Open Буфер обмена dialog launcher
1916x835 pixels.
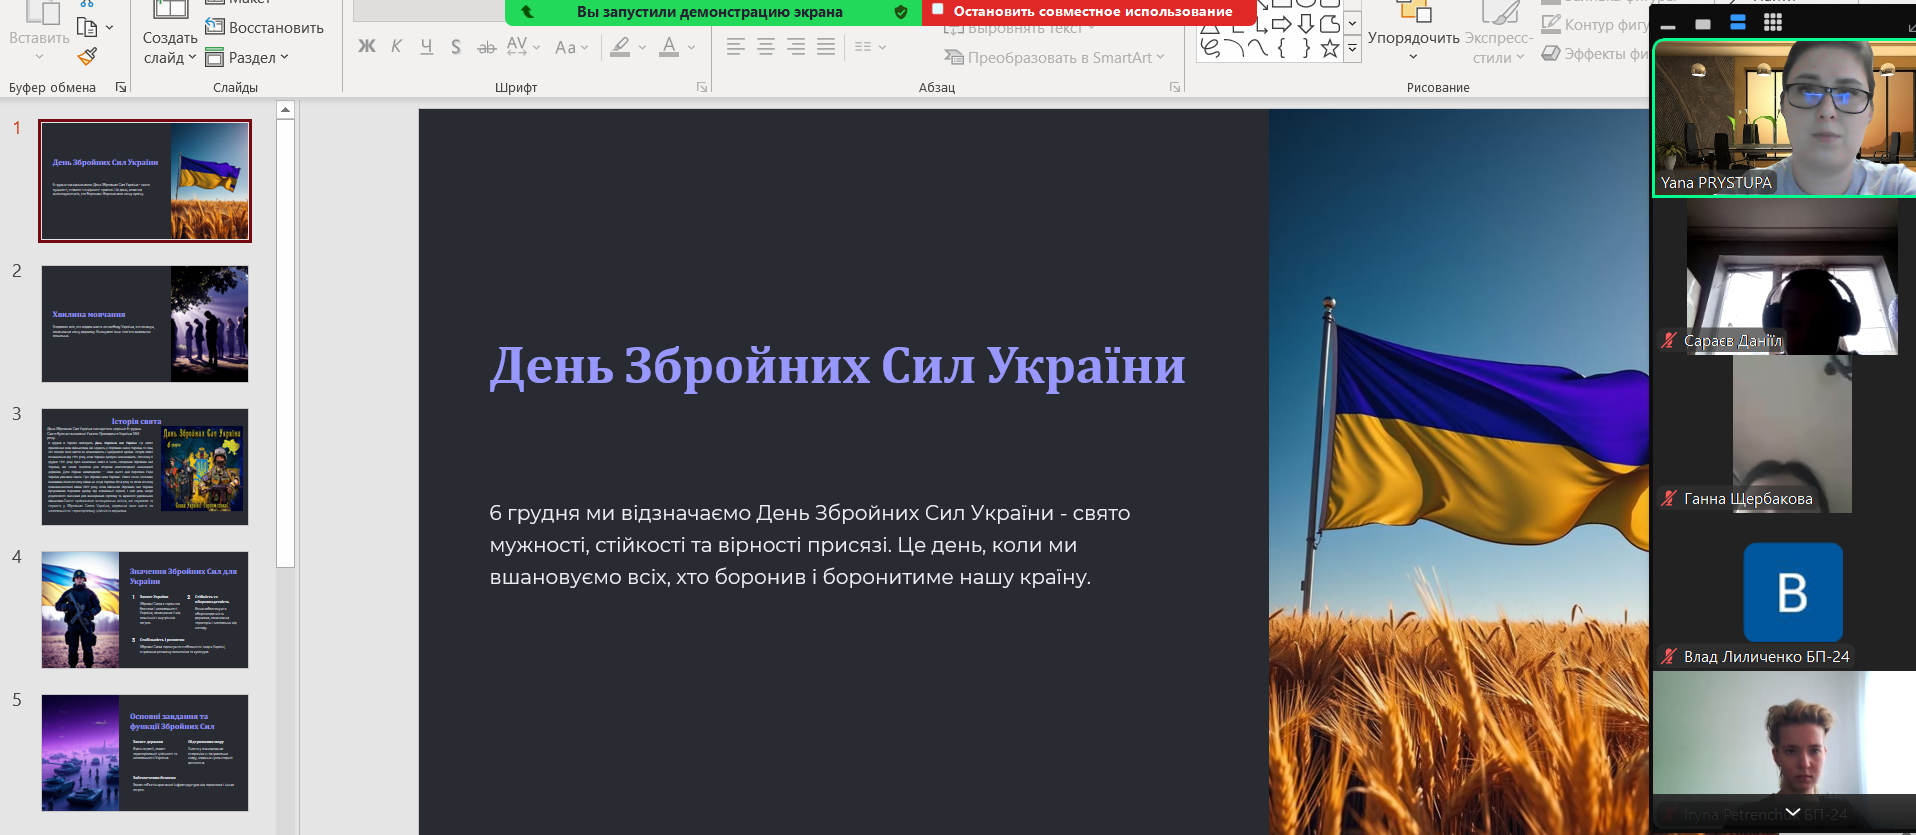(121, 87)
